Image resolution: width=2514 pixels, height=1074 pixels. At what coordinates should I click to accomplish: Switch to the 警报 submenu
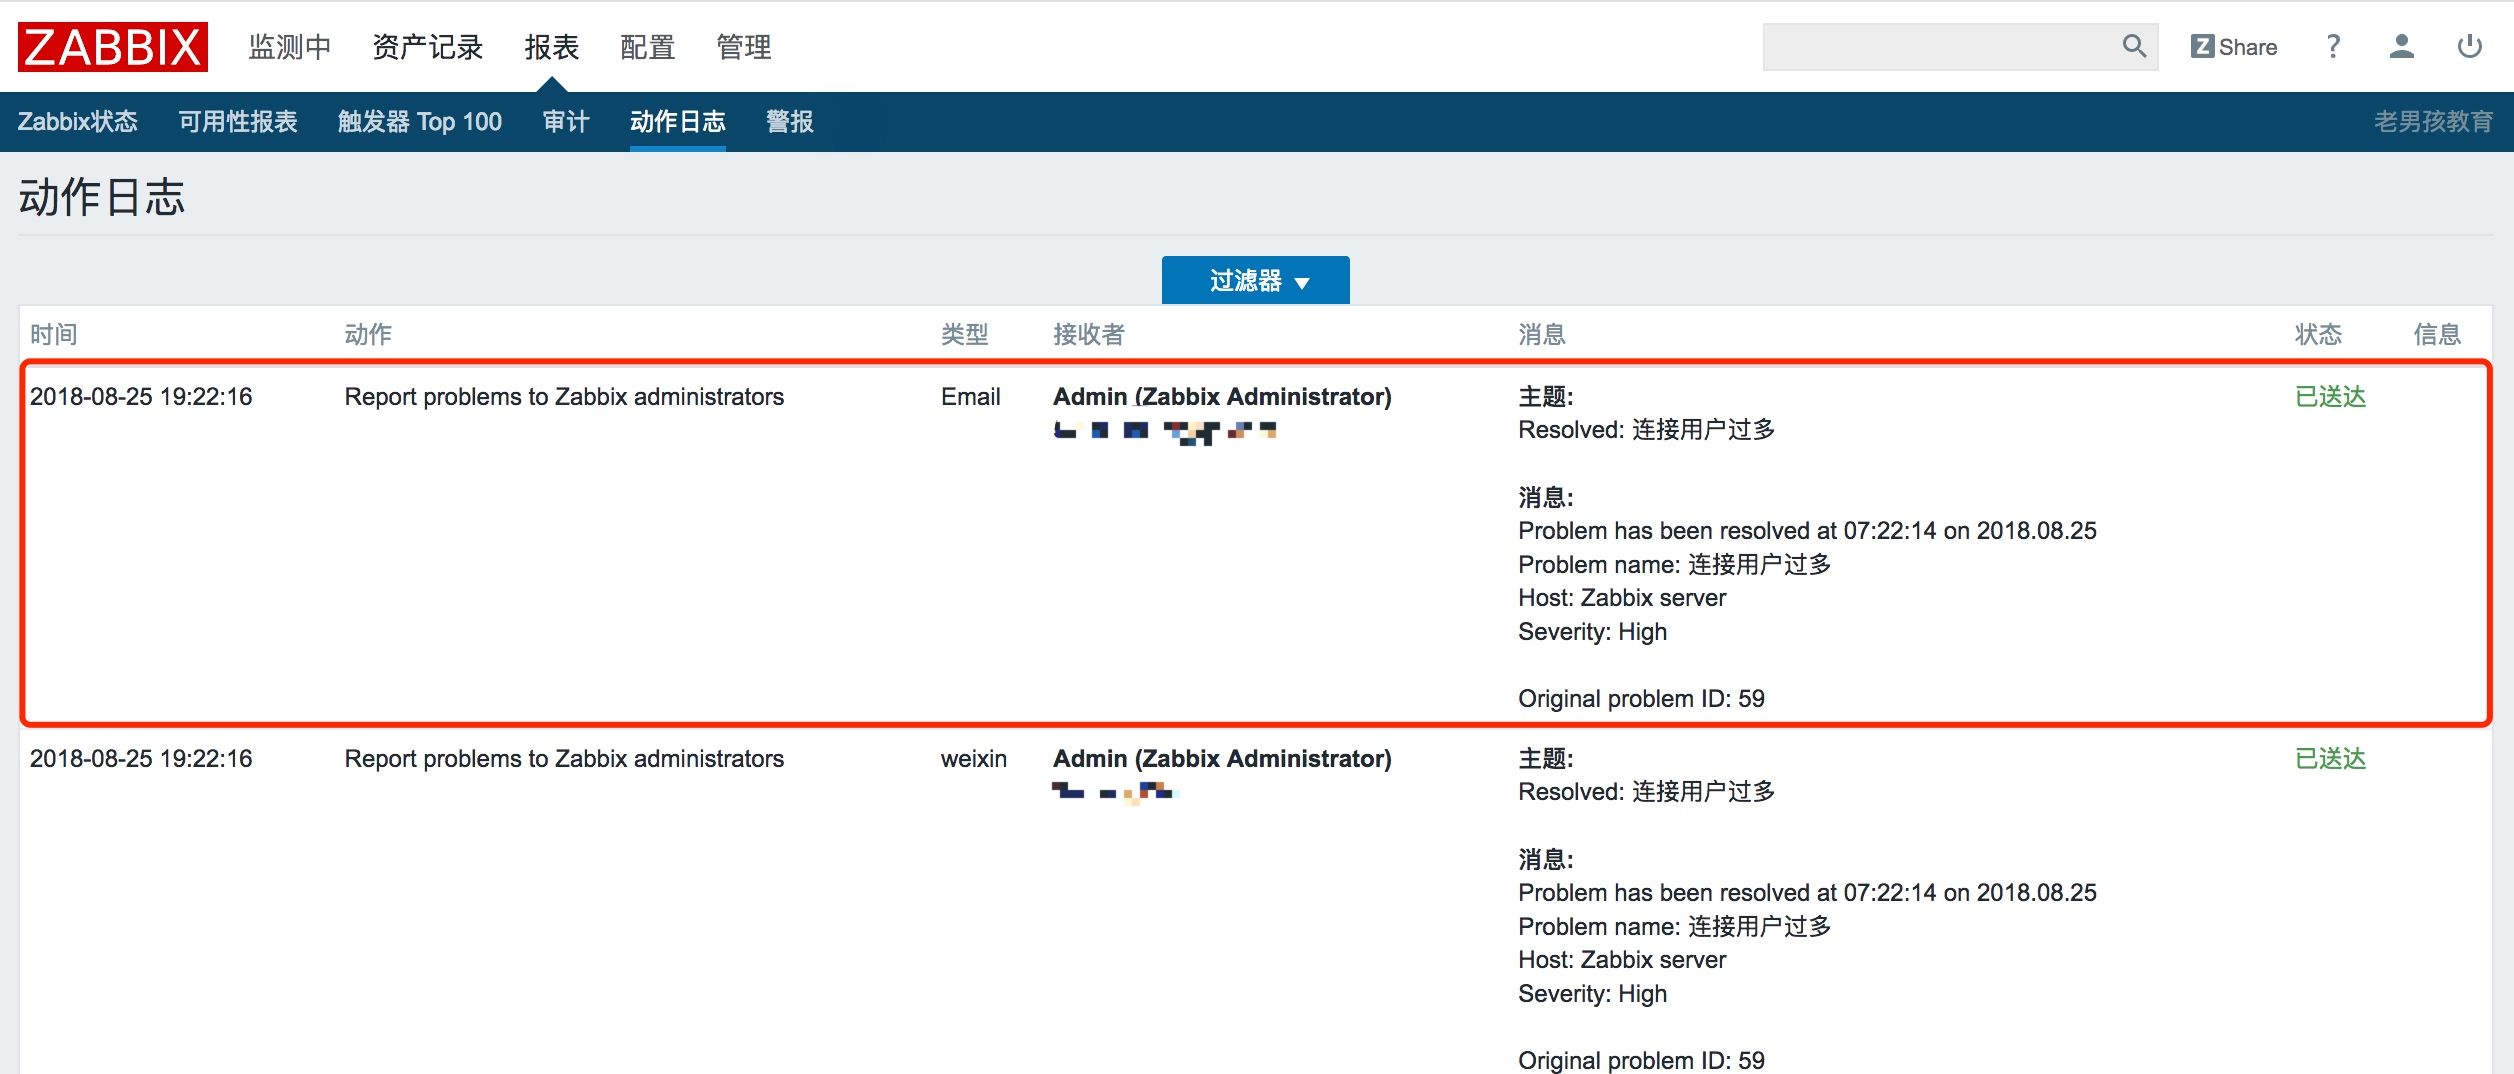pyautogui.click(x=790, y=122)
